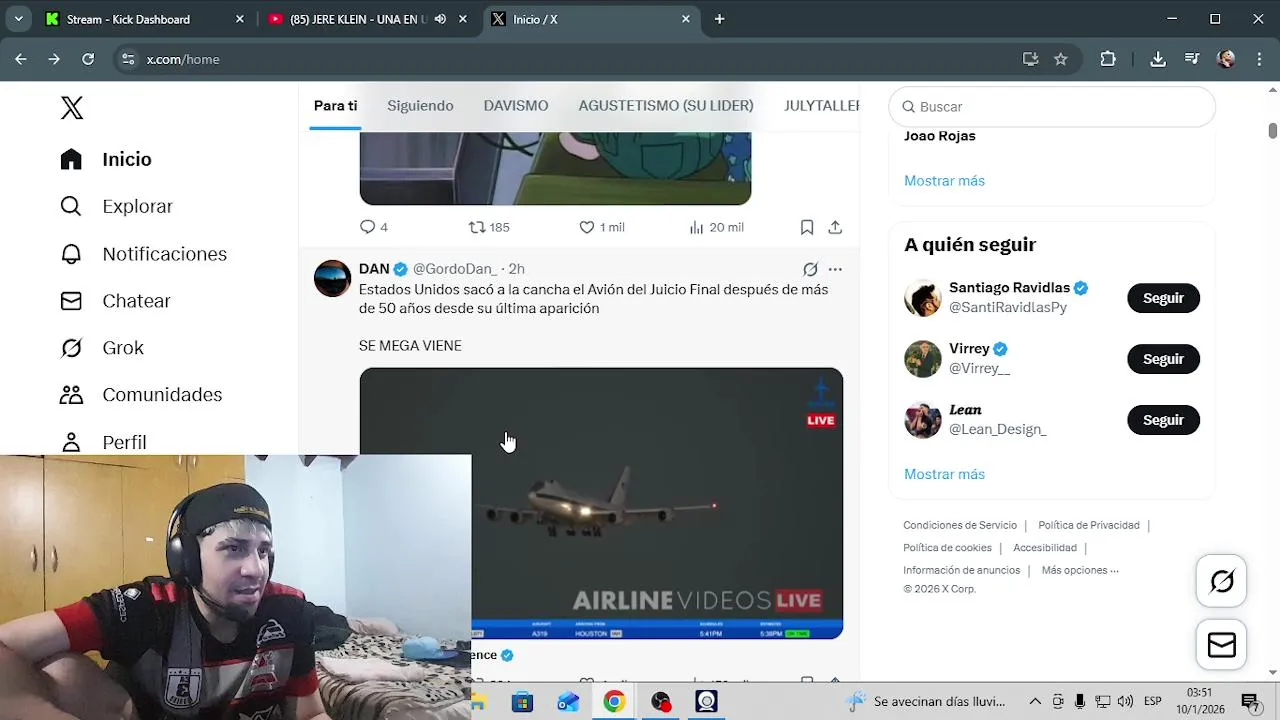Click the people icon next to Comunidades

coord(71,395)
